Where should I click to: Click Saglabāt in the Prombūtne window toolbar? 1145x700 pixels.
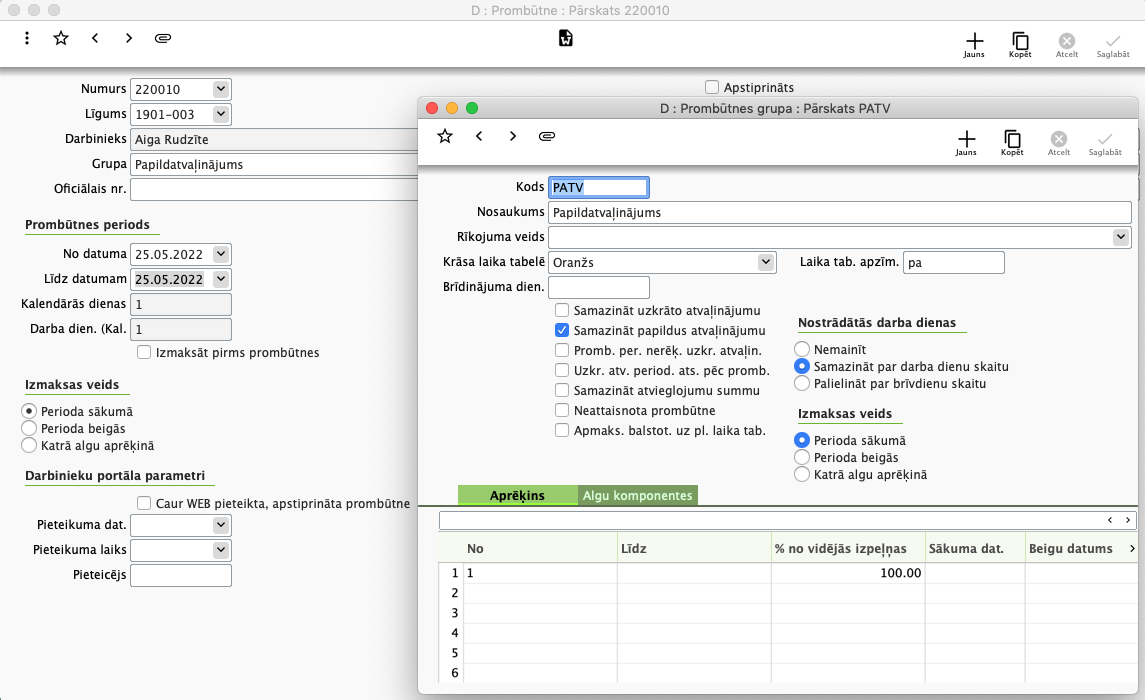click(1113, 45)
